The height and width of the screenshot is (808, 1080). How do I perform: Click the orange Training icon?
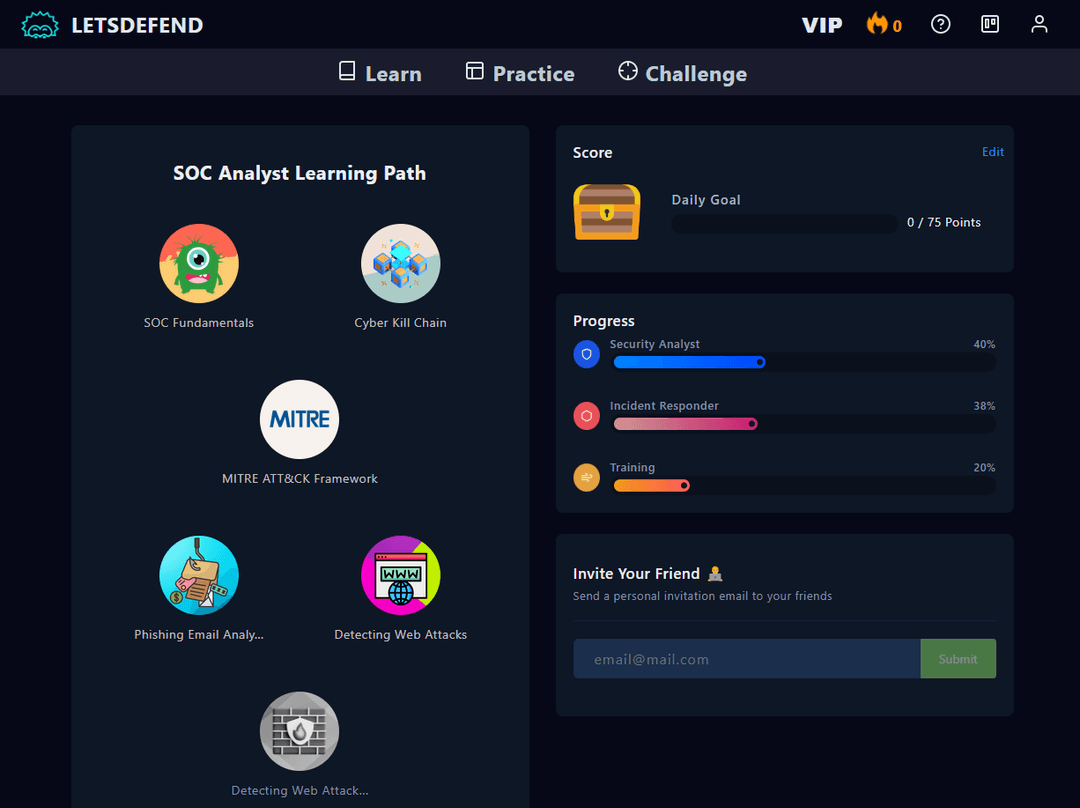[x=586, y=477]
